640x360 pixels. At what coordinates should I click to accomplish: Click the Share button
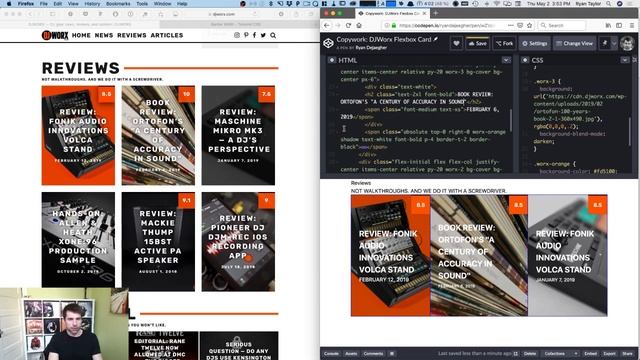(x=627, y=353)
